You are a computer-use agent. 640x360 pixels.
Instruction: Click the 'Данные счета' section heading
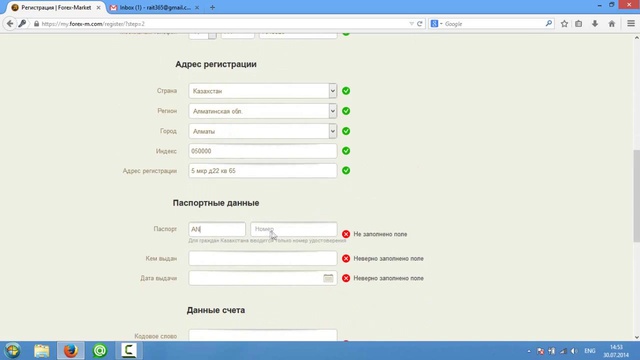(x=216, y=310)
